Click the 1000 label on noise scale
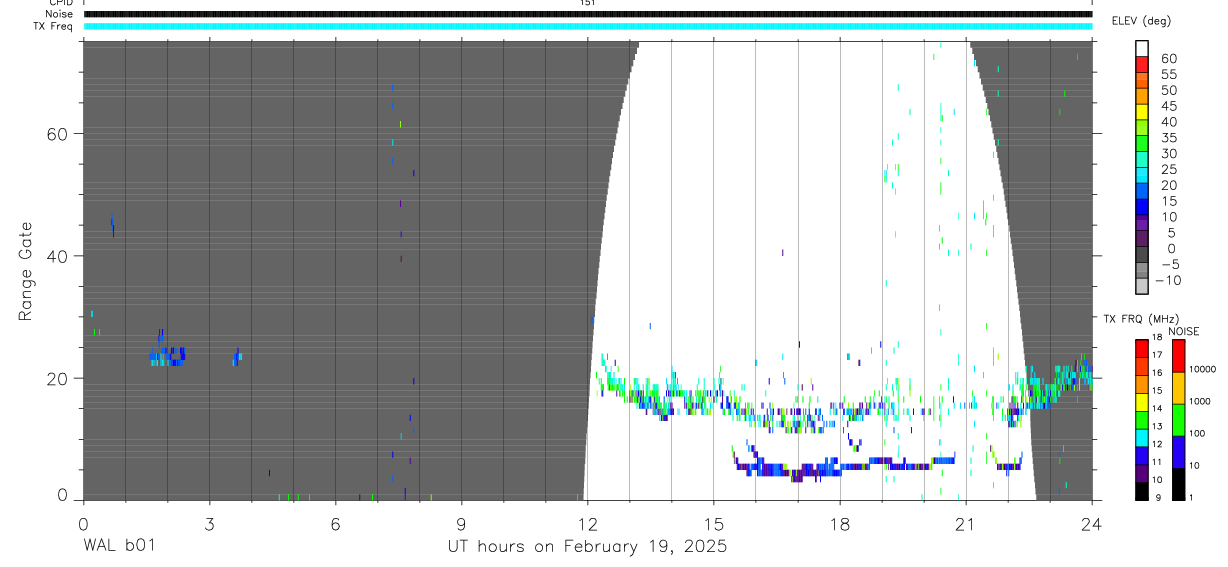The image size is (1228, 567). (x=1200, y=401)
